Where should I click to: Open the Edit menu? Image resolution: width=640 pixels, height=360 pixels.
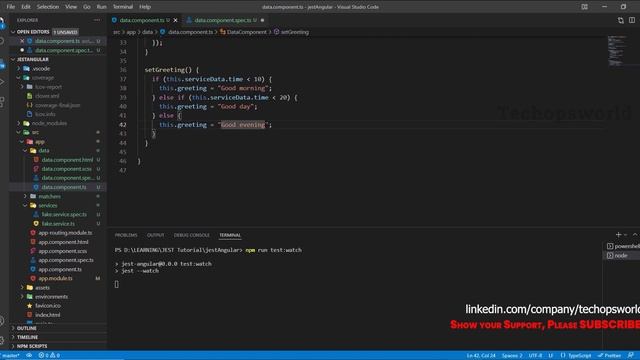click(26, 7)
